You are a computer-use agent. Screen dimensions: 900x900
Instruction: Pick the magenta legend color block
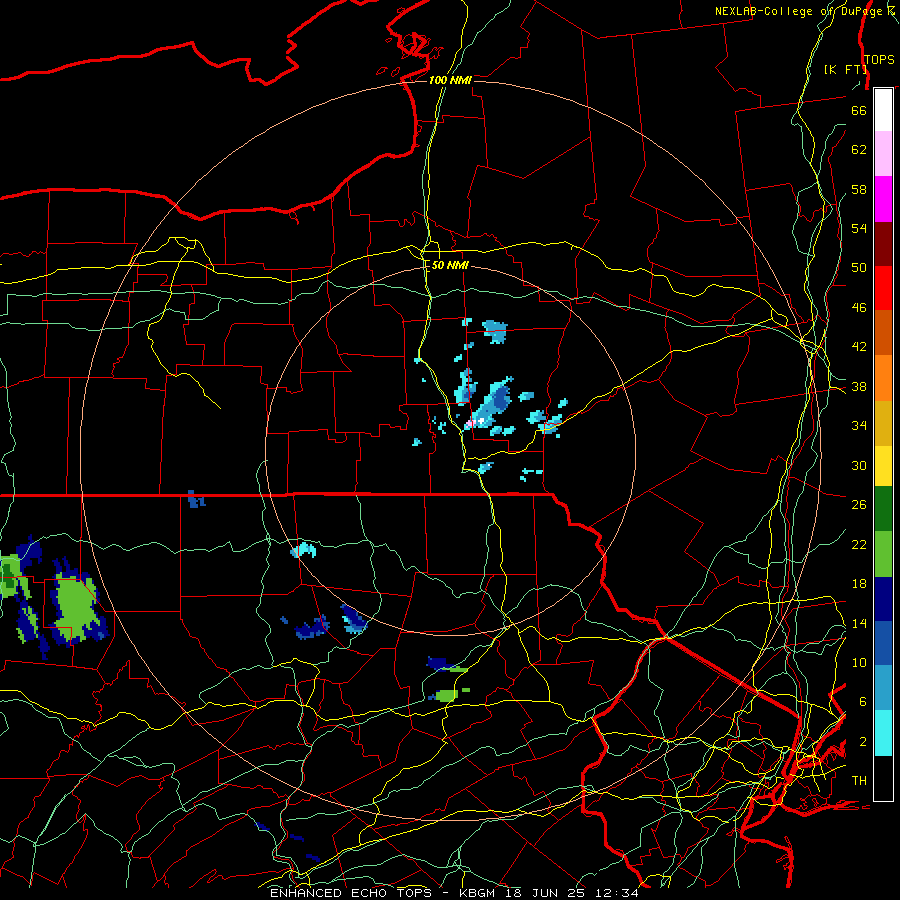[x=883, y=199]
